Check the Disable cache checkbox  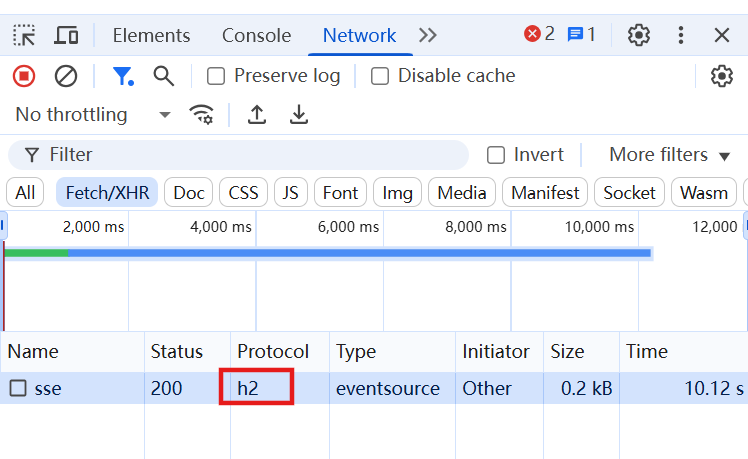tap(380, 76)
